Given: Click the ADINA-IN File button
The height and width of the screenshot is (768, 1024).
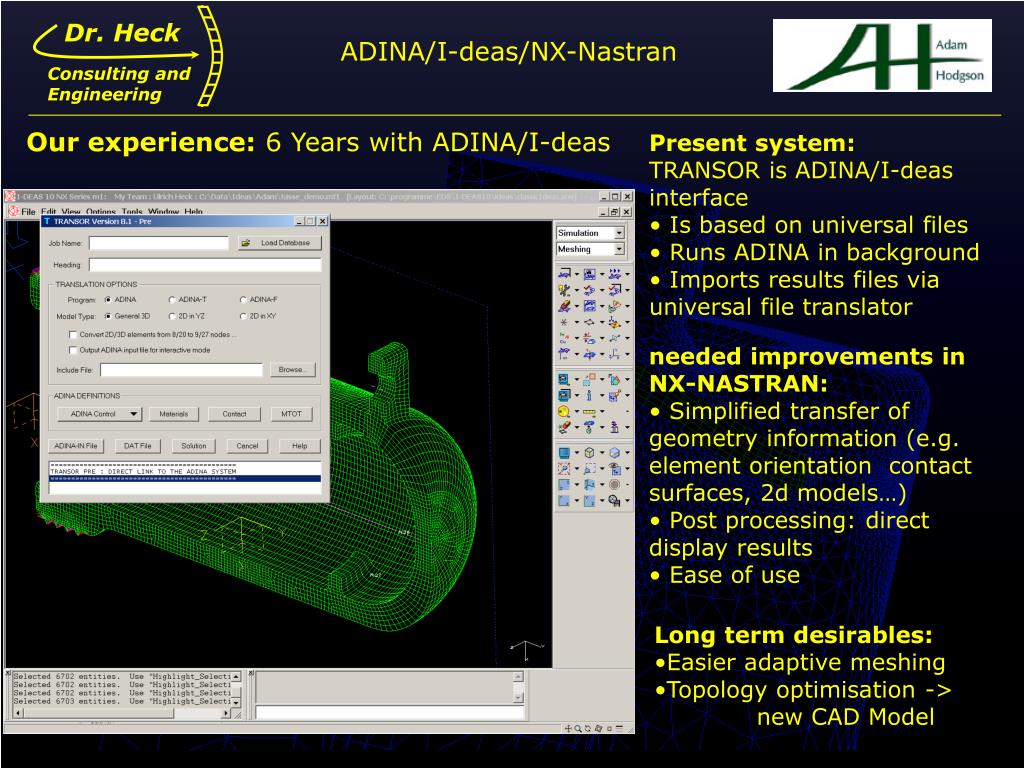Looking at the screenshot, I should click(x=76, y=446).
